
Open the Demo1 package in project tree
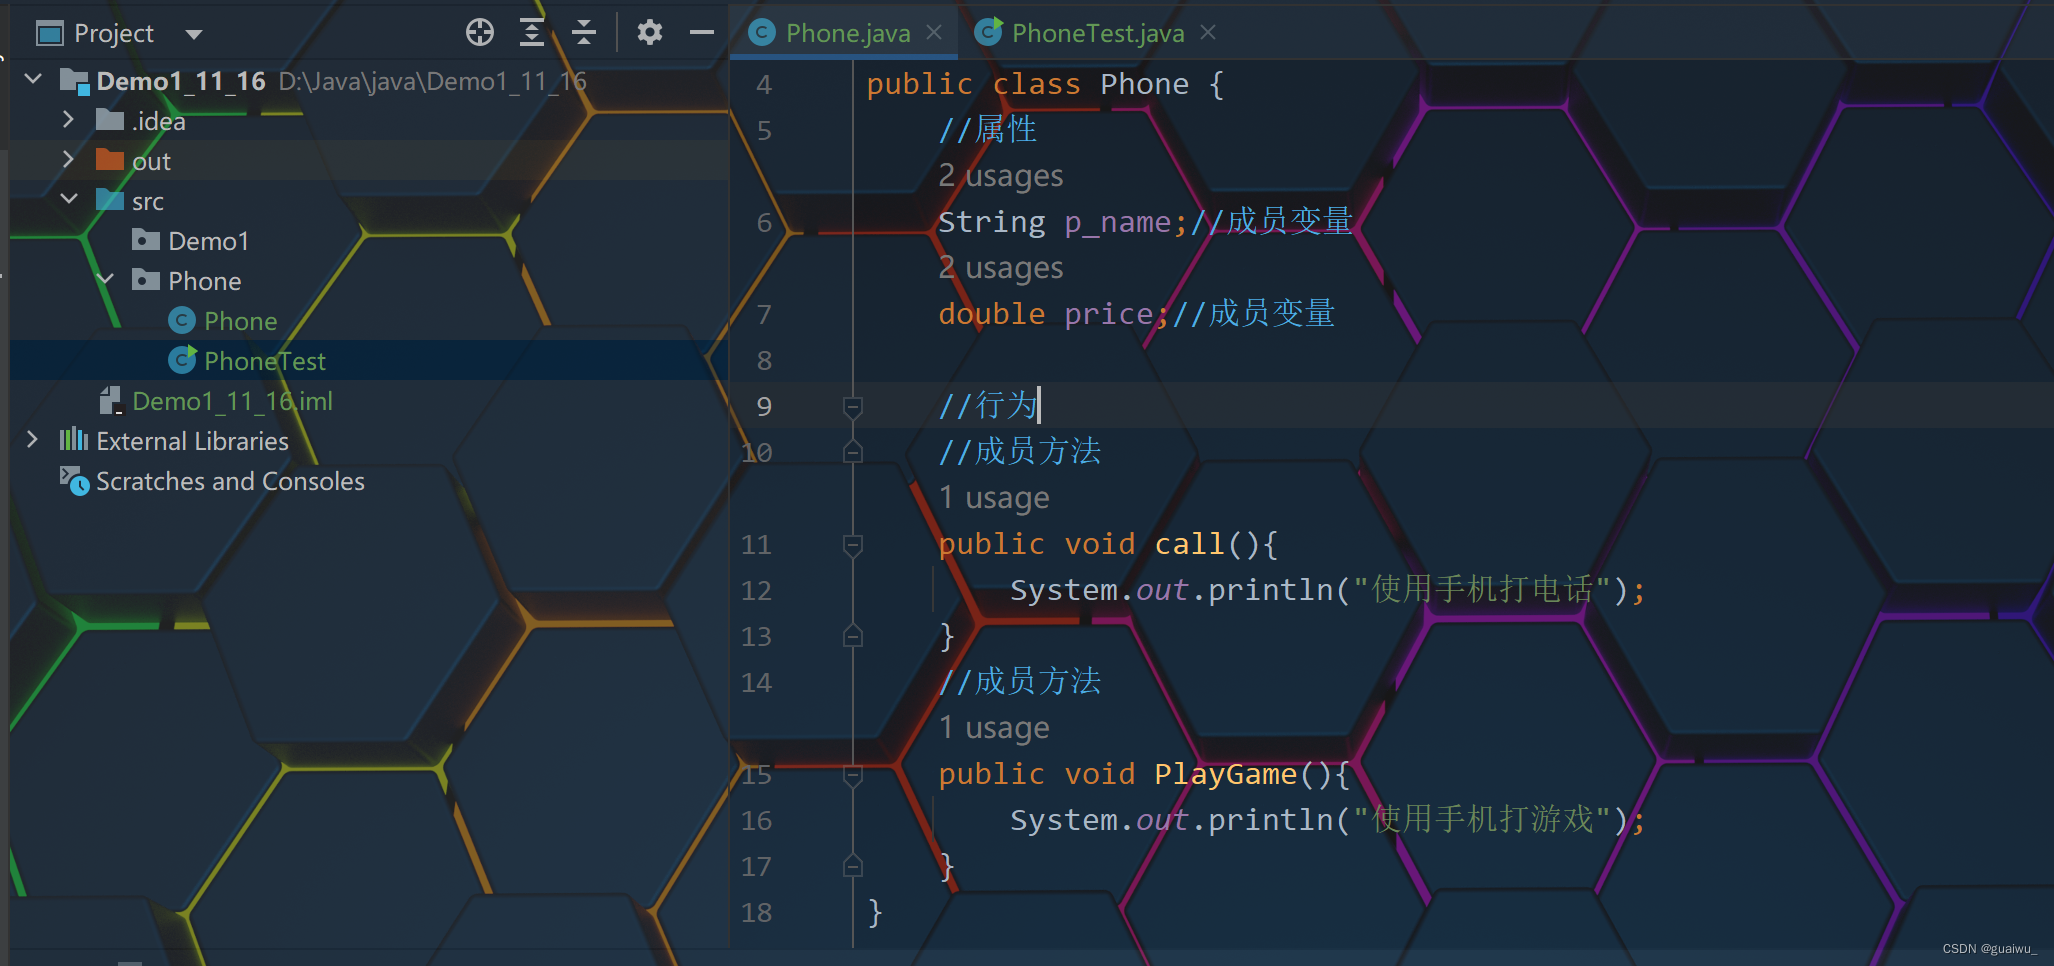[x=207, y=241]
